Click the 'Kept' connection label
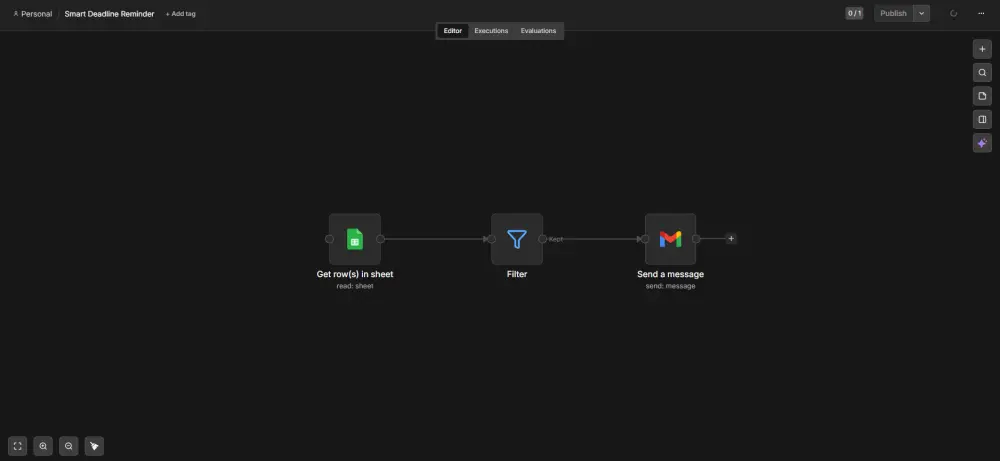1000x461 pixels. 556,239
